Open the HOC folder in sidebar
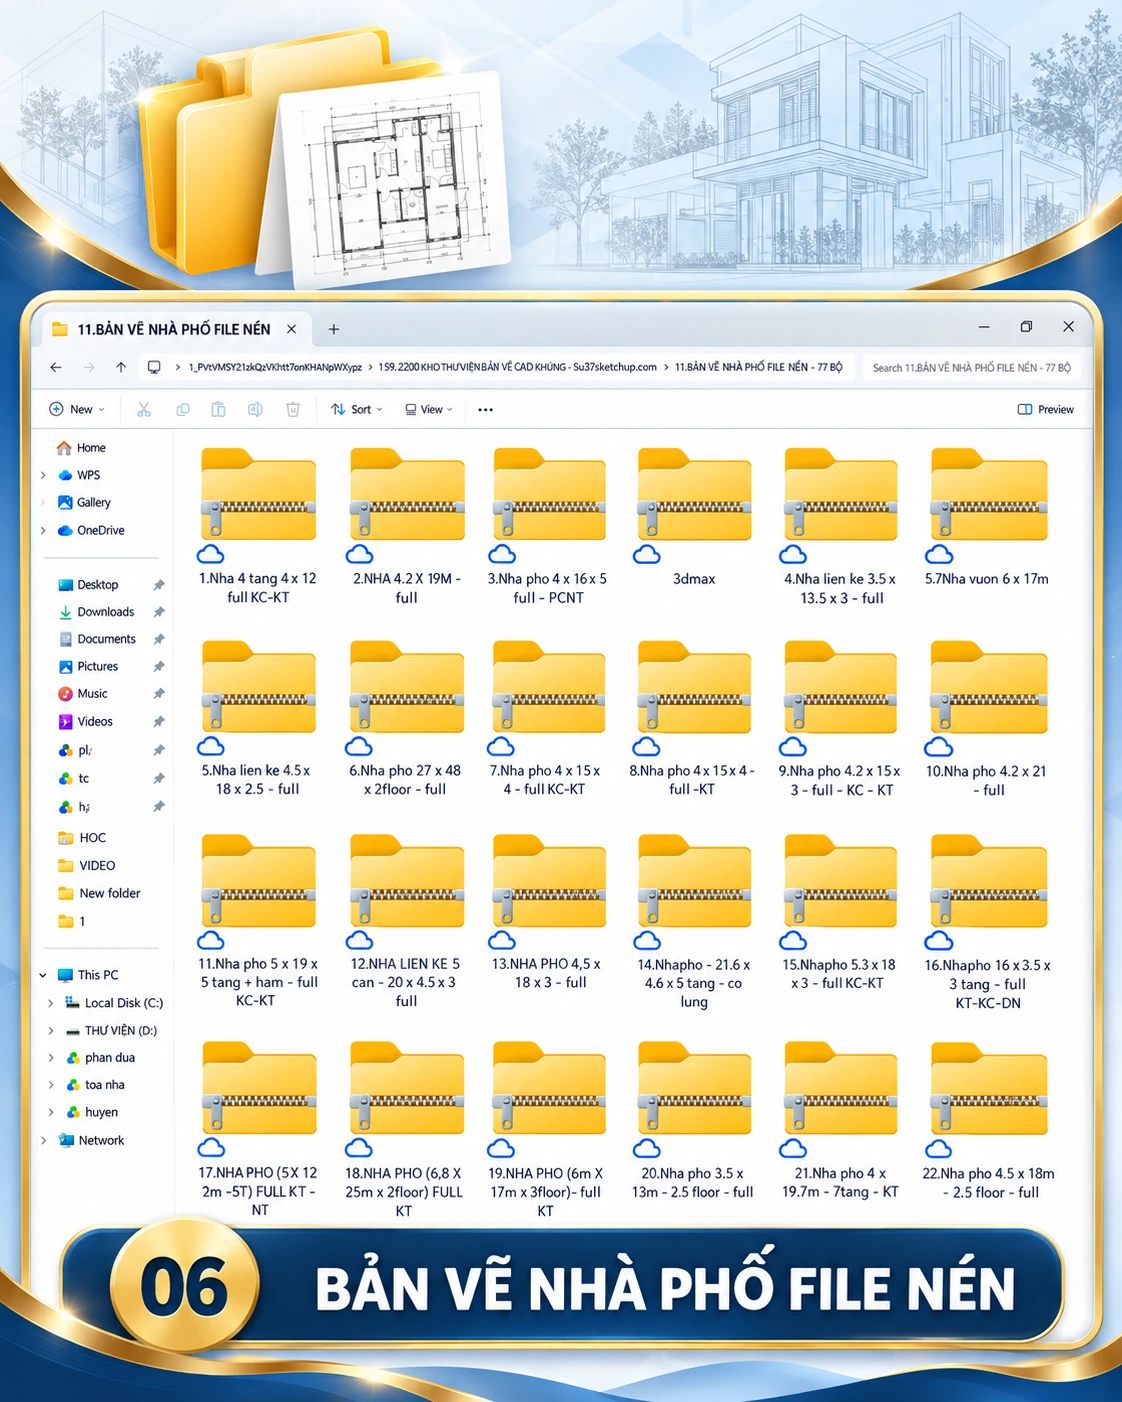Viewport: 1122px width, 1402px height. [82, 838]
